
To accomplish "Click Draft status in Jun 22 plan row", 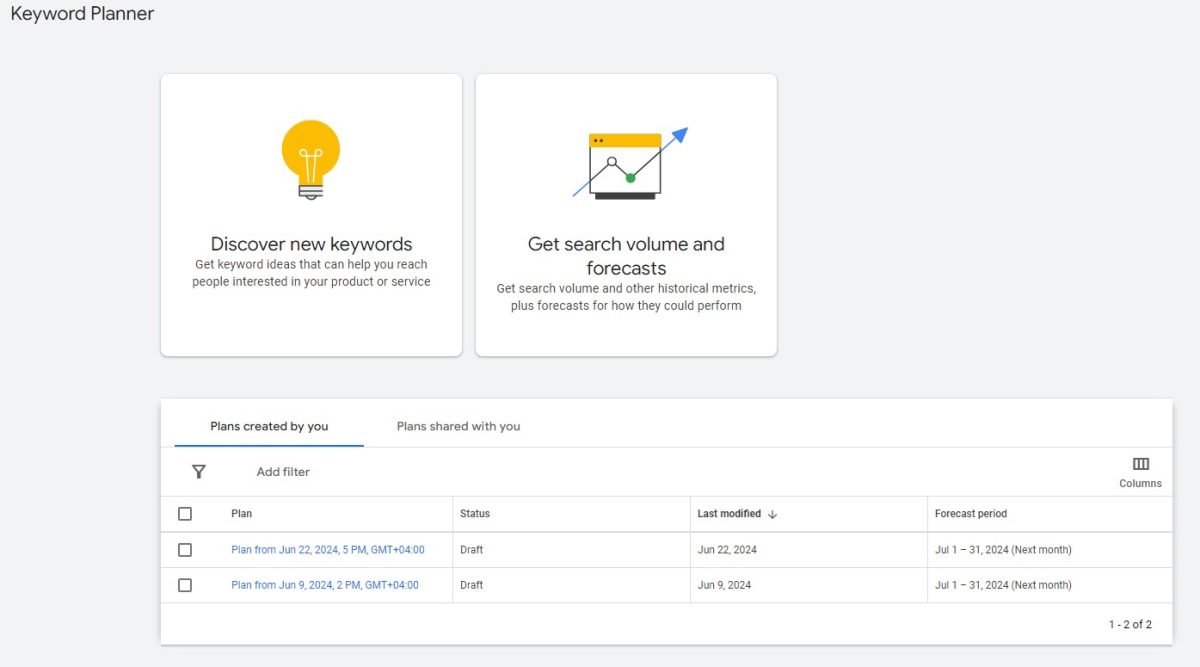I will click(472, 550).
